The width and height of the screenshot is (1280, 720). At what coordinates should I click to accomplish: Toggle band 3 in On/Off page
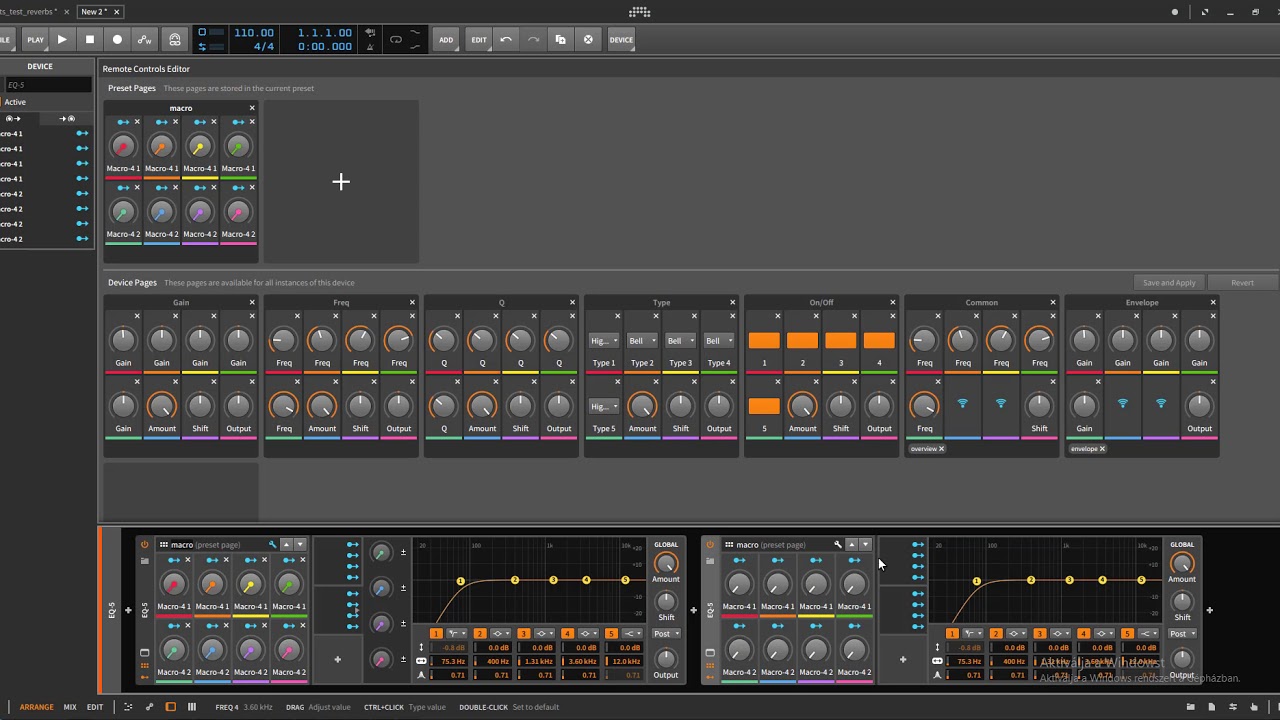coord(840,341)
